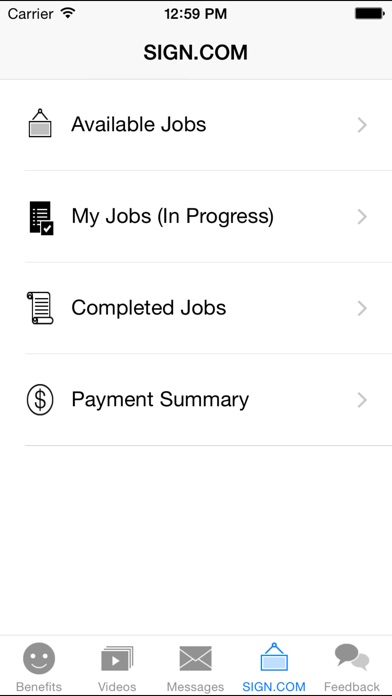Viewport: 392px width, 696px height.
Task: Tap the speech bubbles Feedback icon
Action: [352, 657]
